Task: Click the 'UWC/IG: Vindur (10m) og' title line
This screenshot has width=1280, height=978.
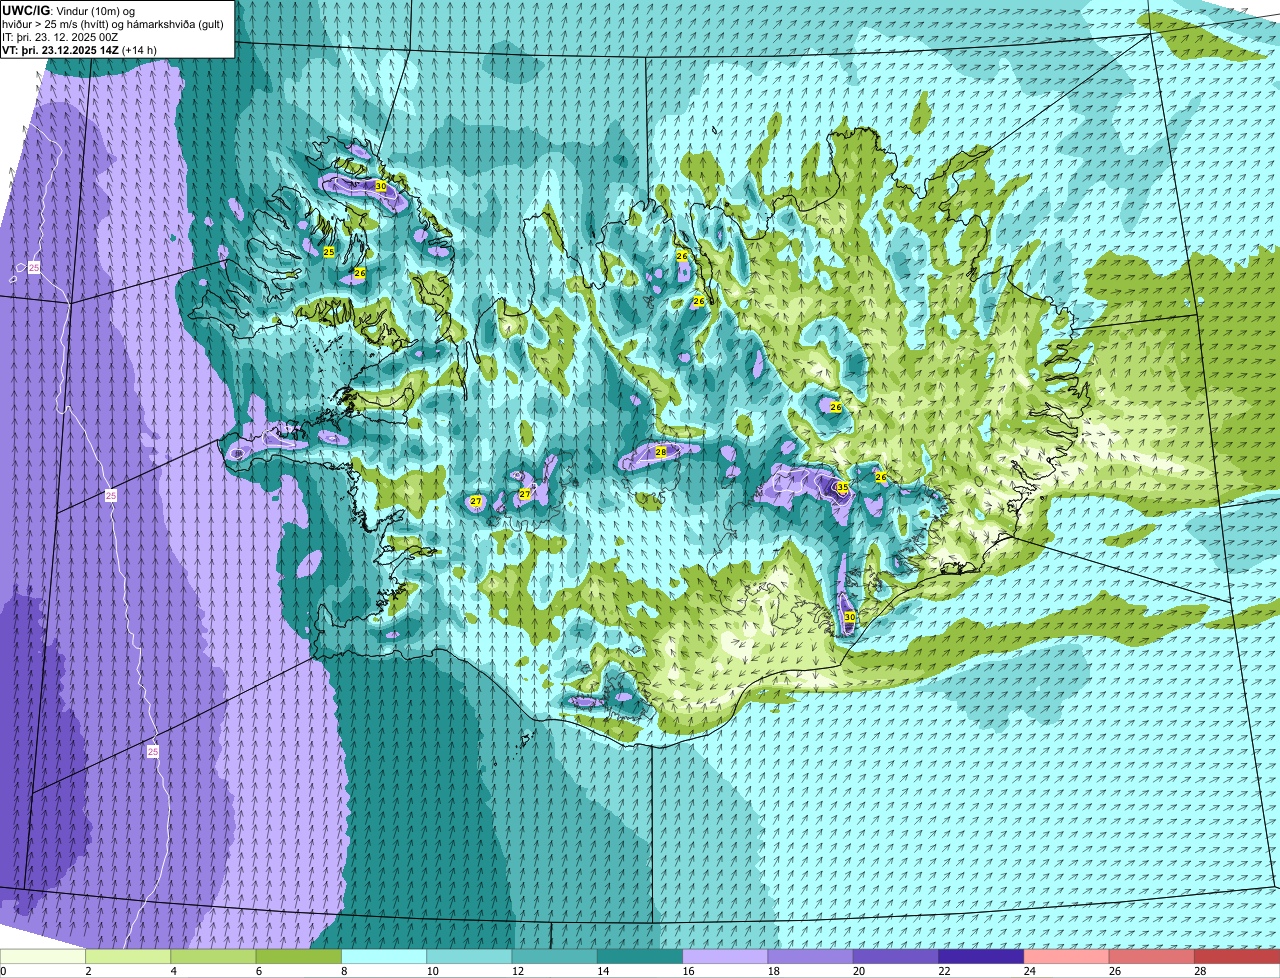Action: [68, 10]
